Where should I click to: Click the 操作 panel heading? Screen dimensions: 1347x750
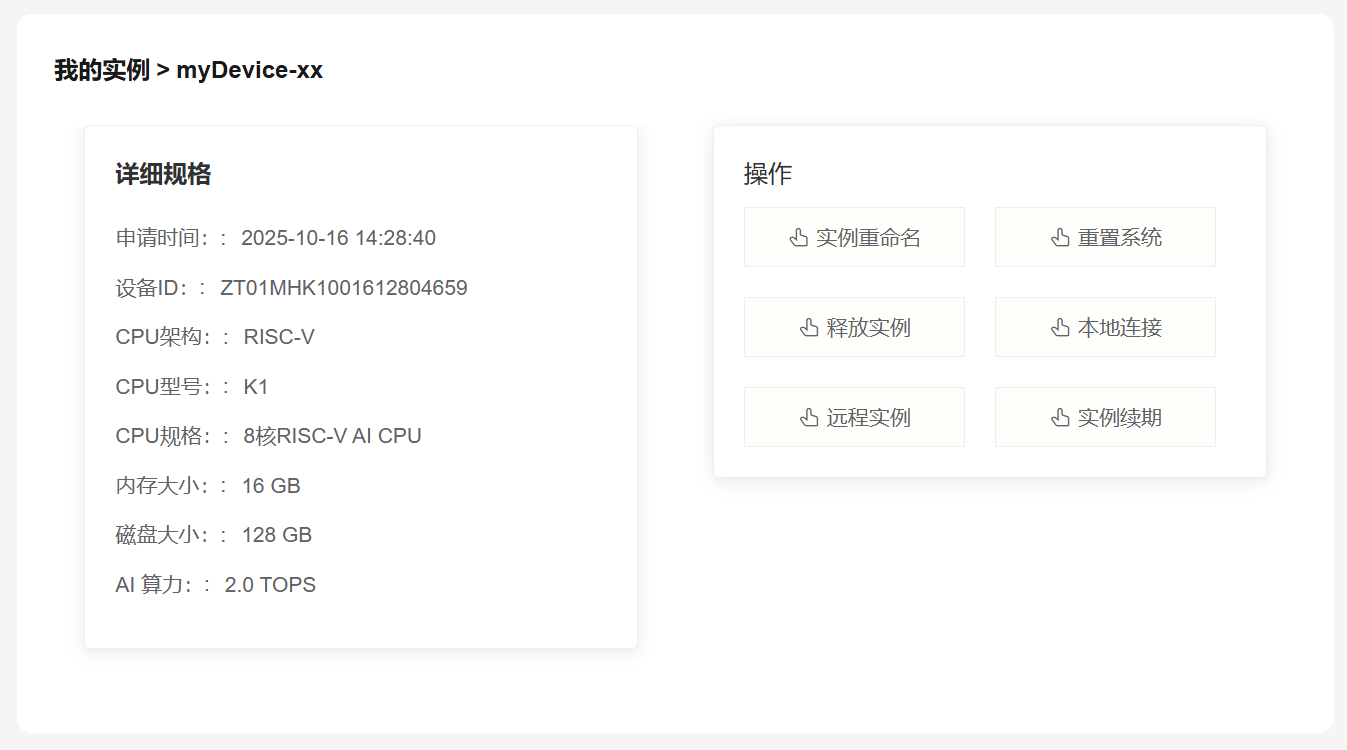768,174
